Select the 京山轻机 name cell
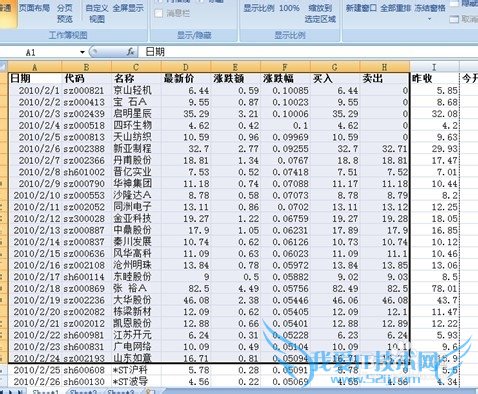Screen dimensions: 478x394 coord(136,90)
